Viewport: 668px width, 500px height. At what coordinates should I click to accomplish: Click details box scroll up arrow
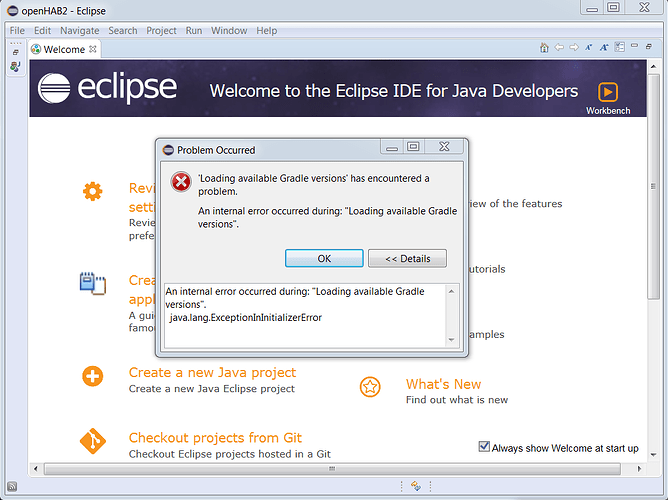(x=452, y=292)
